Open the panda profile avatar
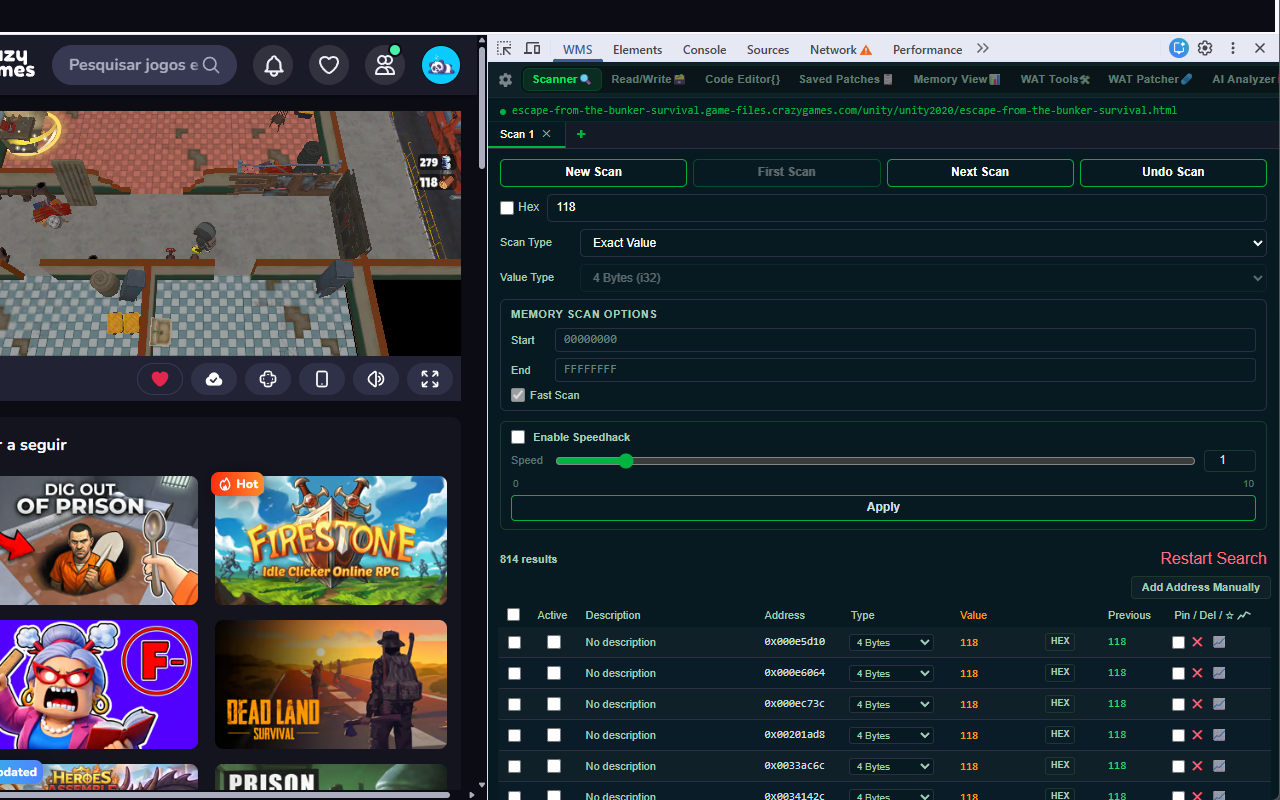The width and height of the screenshot is (1280, 800). [441, 65]
